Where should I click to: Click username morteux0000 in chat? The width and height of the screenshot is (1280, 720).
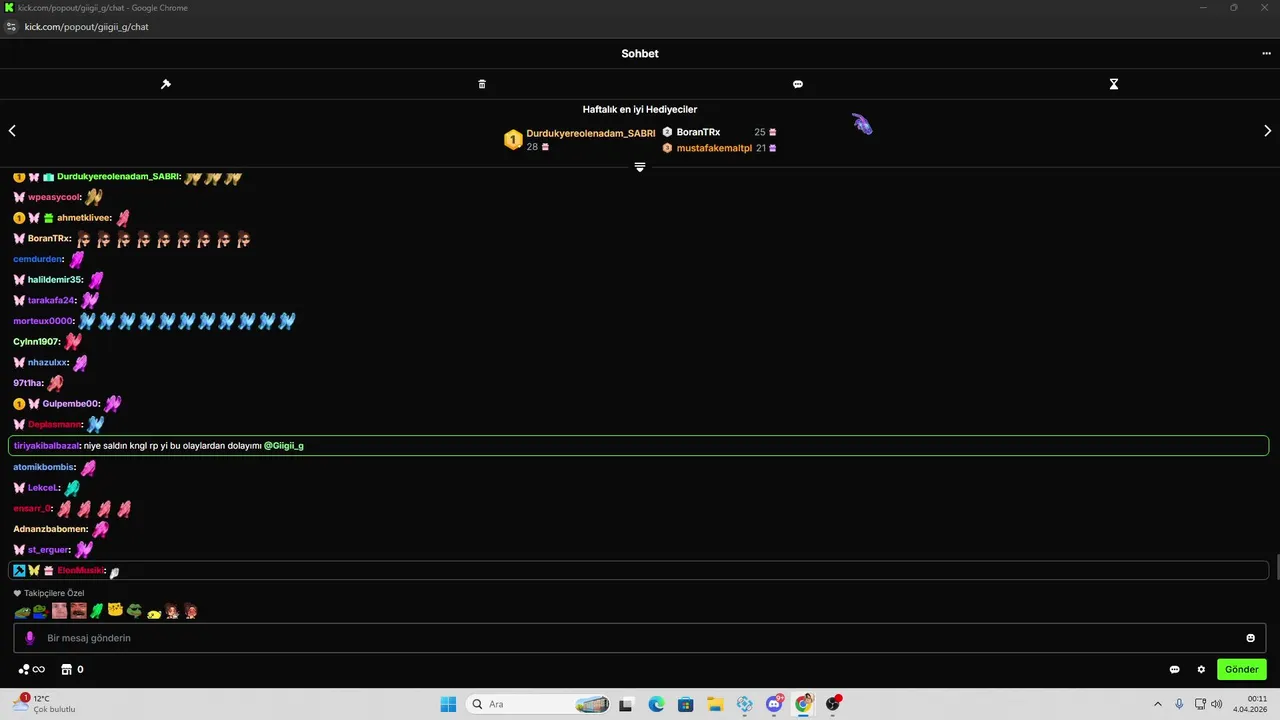tap(43, 321)
